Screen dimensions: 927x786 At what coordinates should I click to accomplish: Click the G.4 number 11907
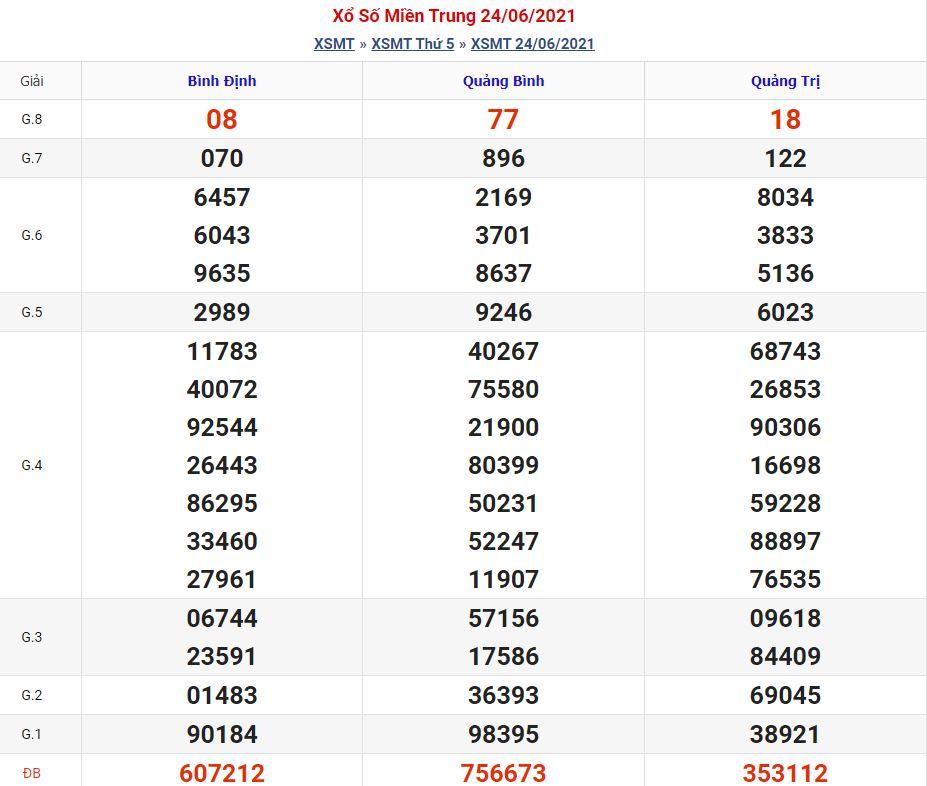tap(503, 579)
